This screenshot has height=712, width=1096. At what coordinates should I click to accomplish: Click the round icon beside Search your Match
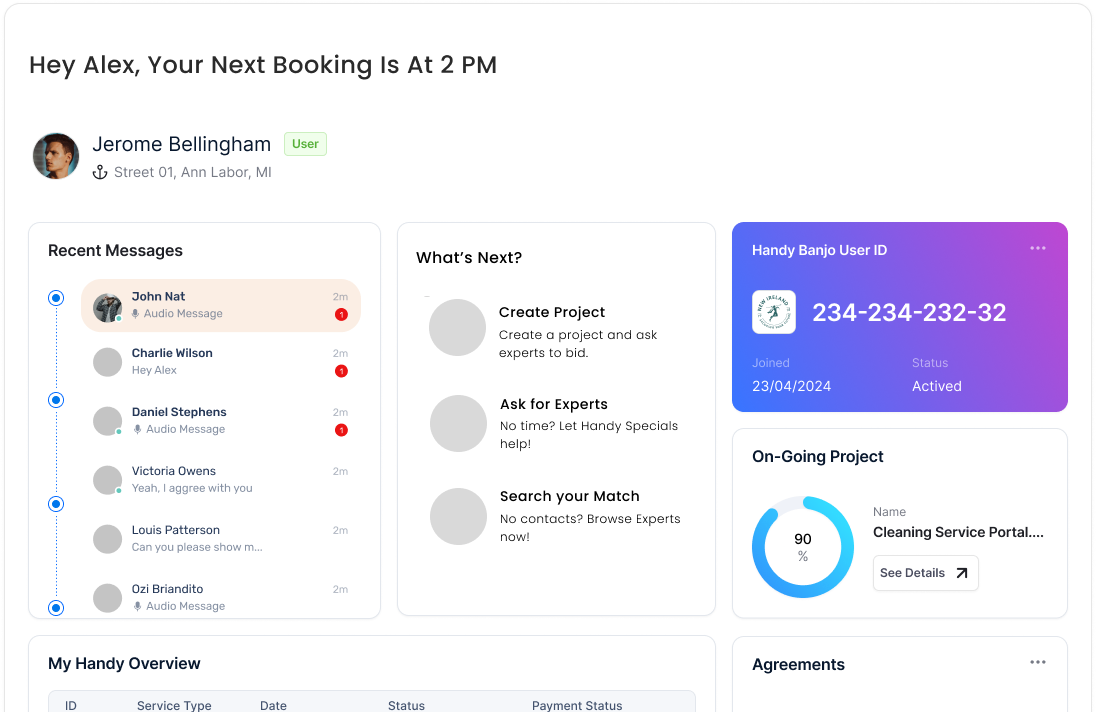[458, 516]
